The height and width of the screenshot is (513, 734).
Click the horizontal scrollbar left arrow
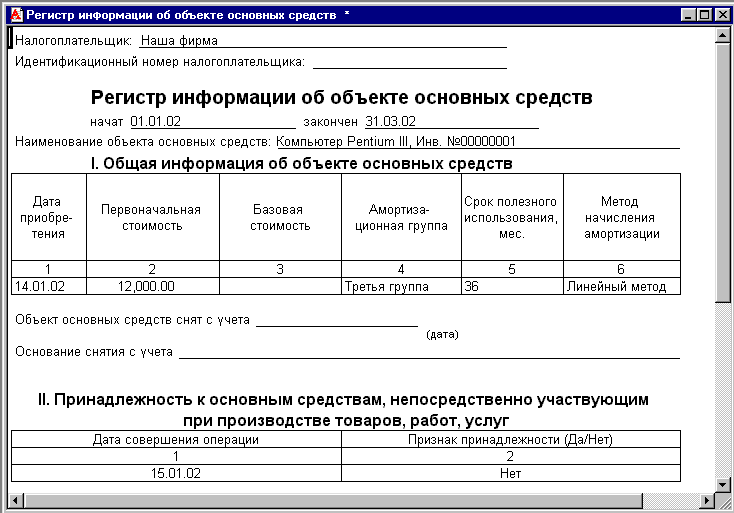coord(15,500)
